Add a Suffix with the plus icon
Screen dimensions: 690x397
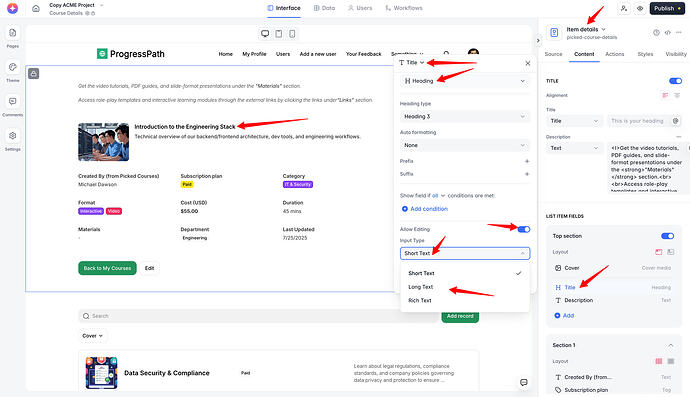tap(527, 174)
